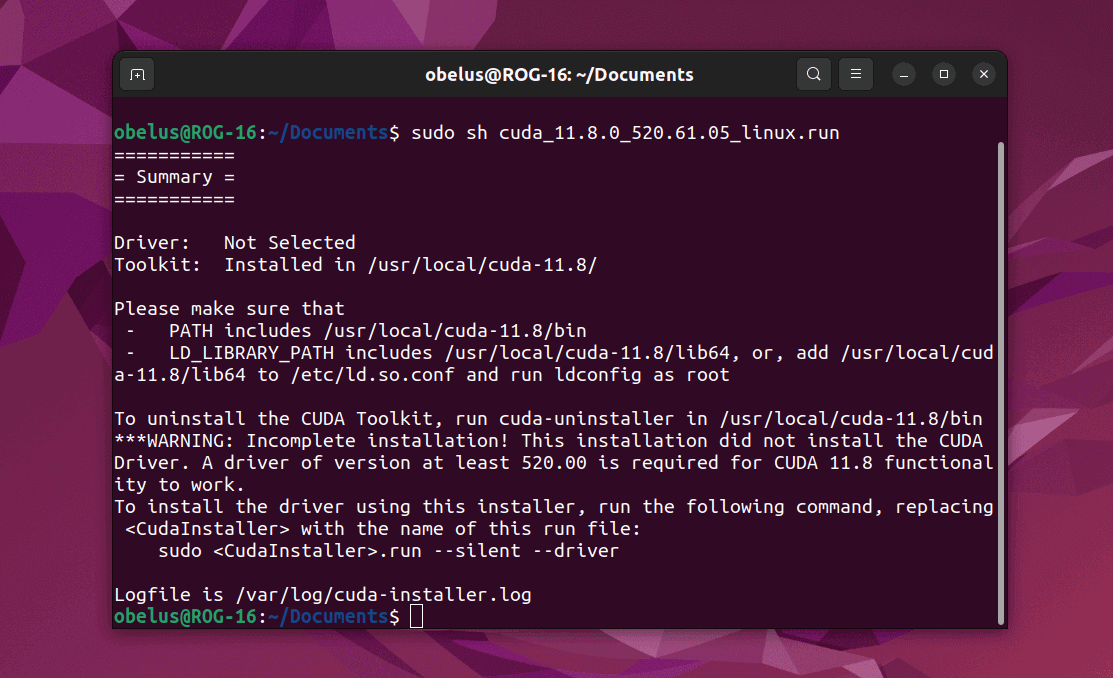Screen dimensions: 1113x678
Task: Open the terminal hamburger menu
Action: (855, 74)
